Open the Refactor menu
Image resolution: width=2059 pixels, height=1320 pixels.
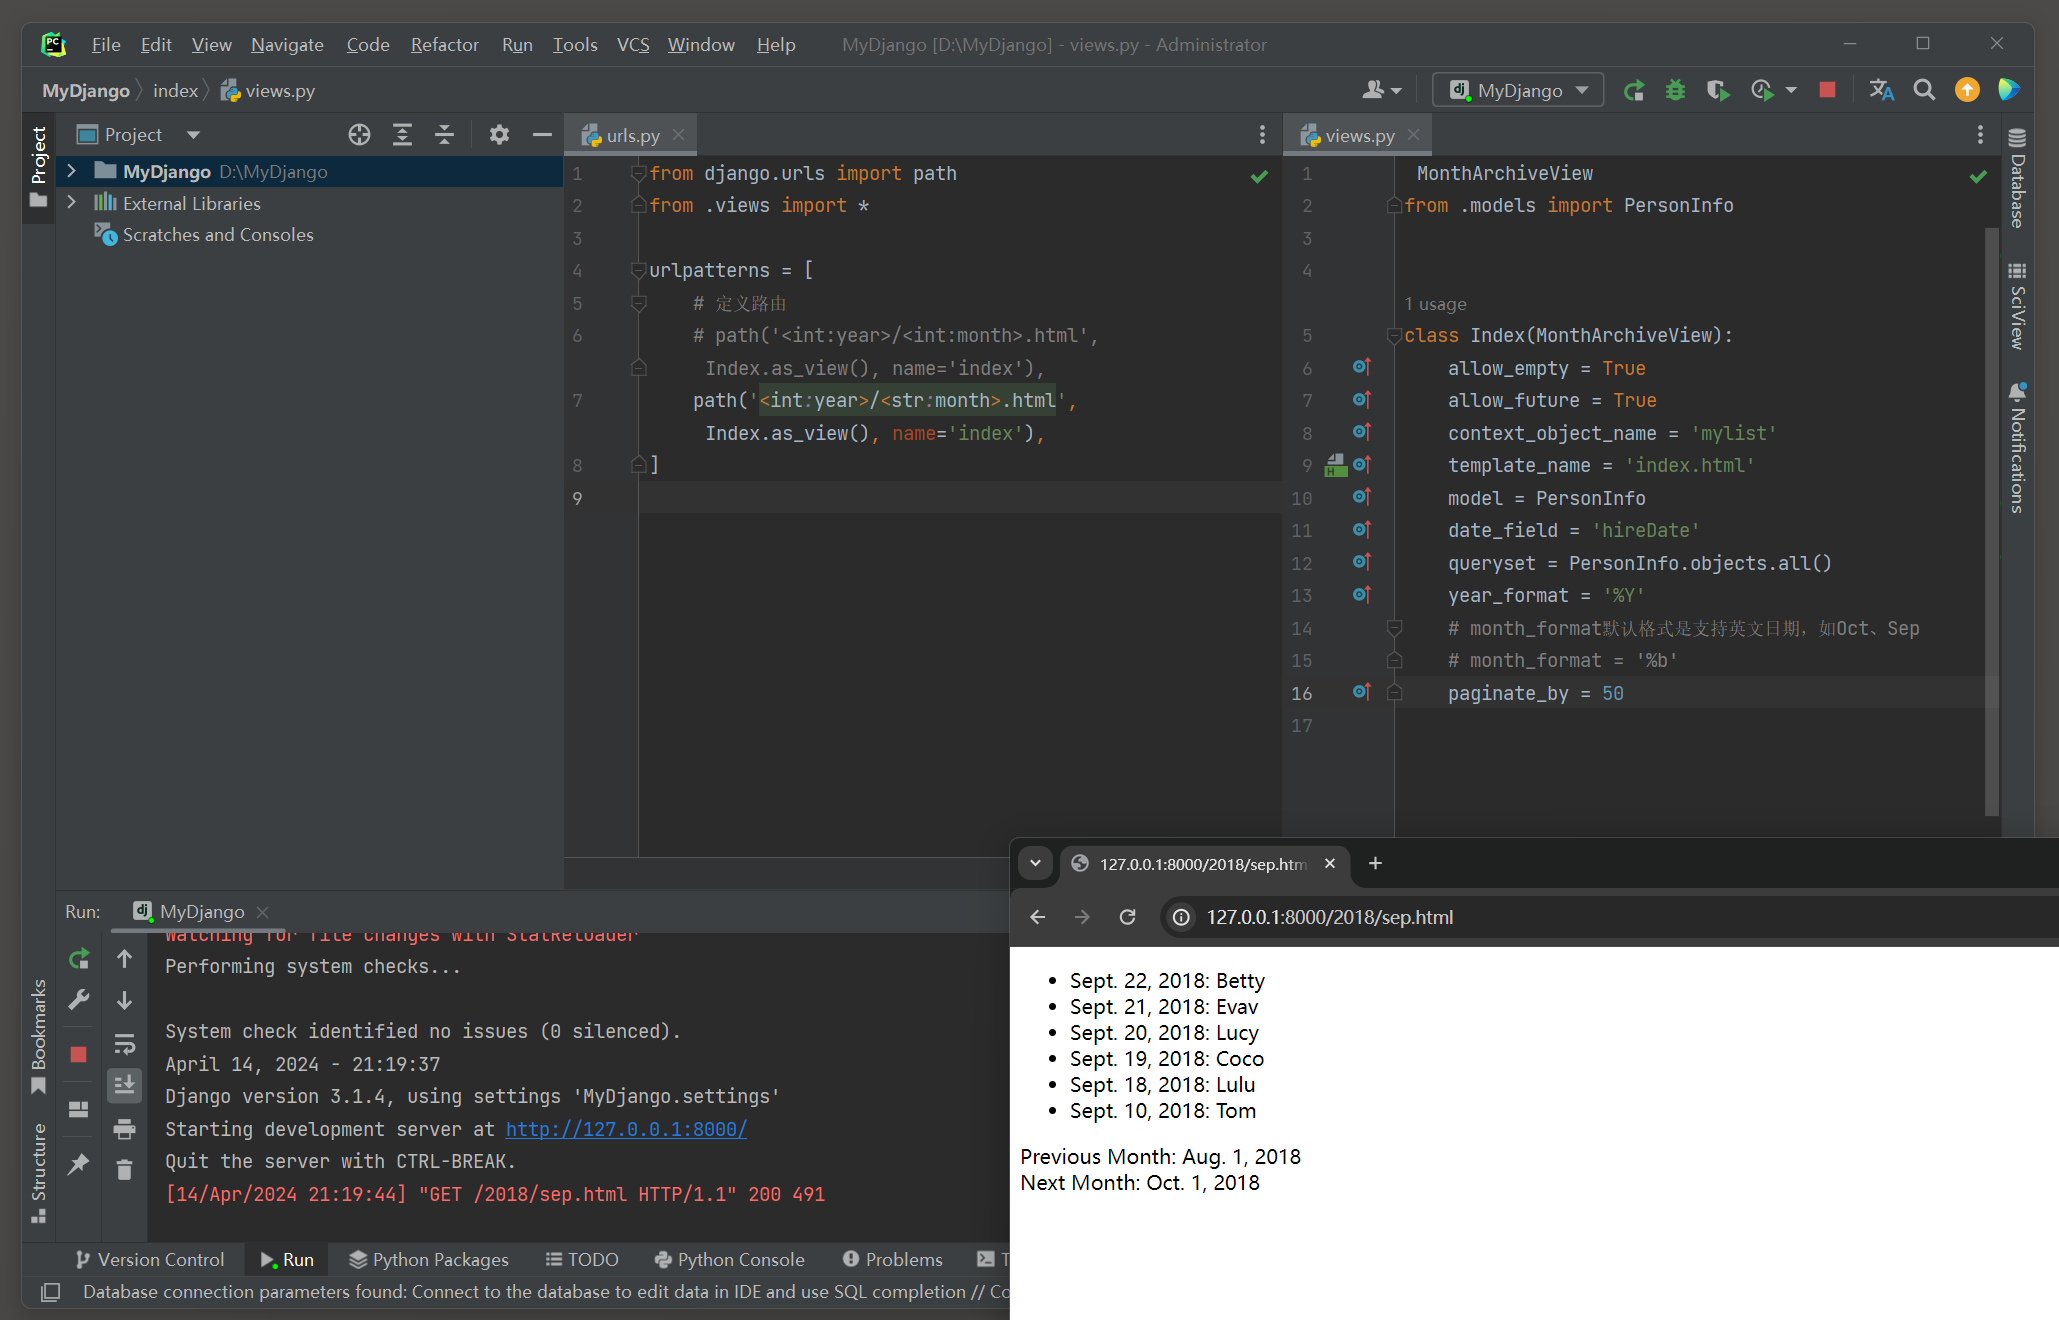click(444, 45)
